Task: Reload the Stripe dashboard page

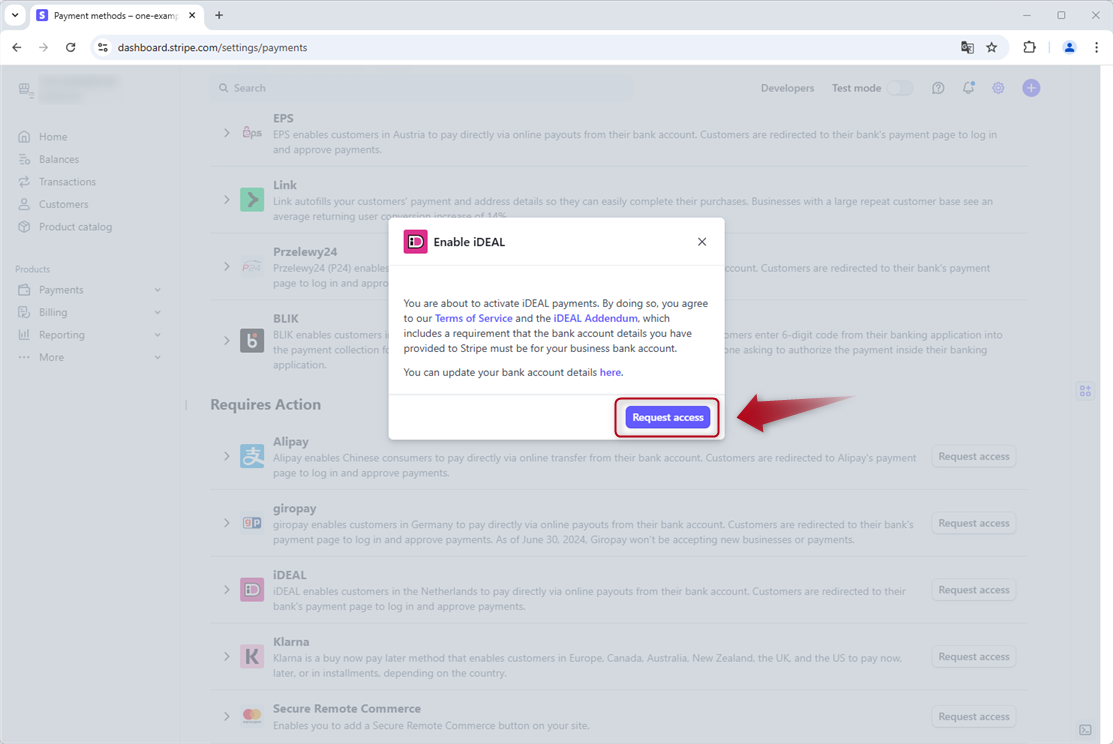Action: click(x=70, y=48)
